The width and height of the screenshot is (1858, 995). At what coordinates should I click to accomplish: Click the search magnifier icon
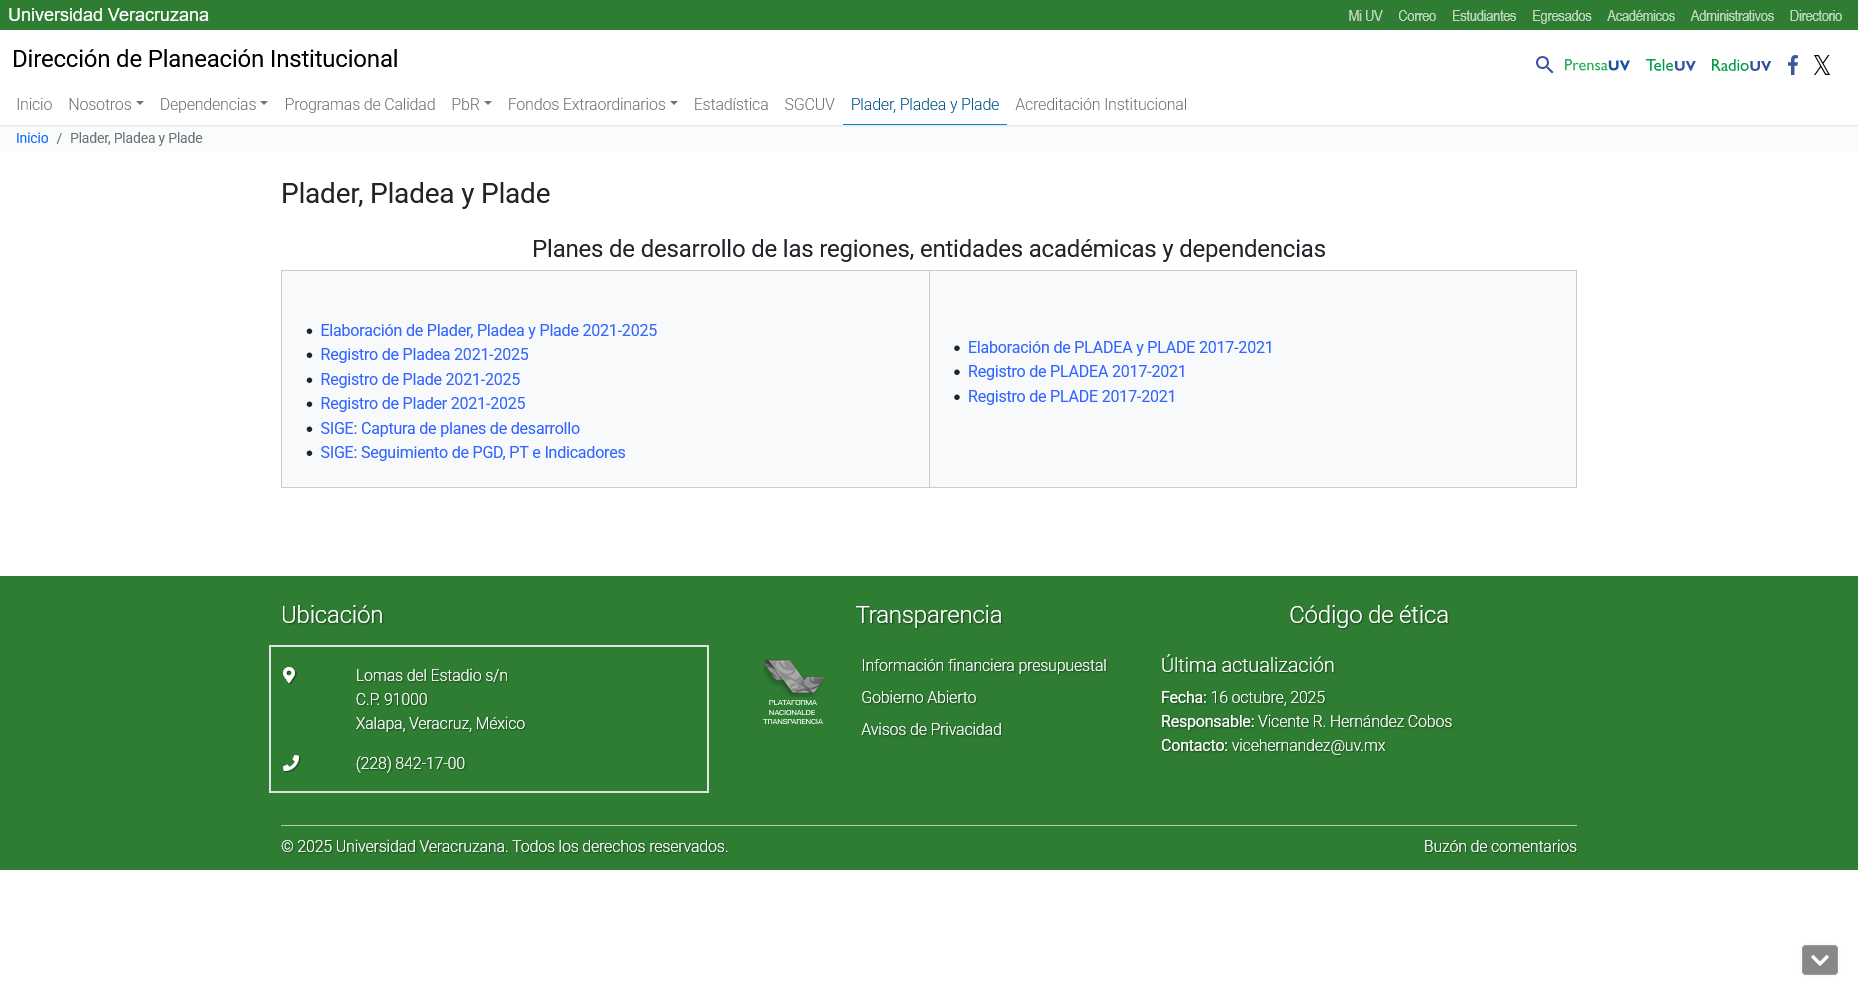click(x=1544, y=65)
